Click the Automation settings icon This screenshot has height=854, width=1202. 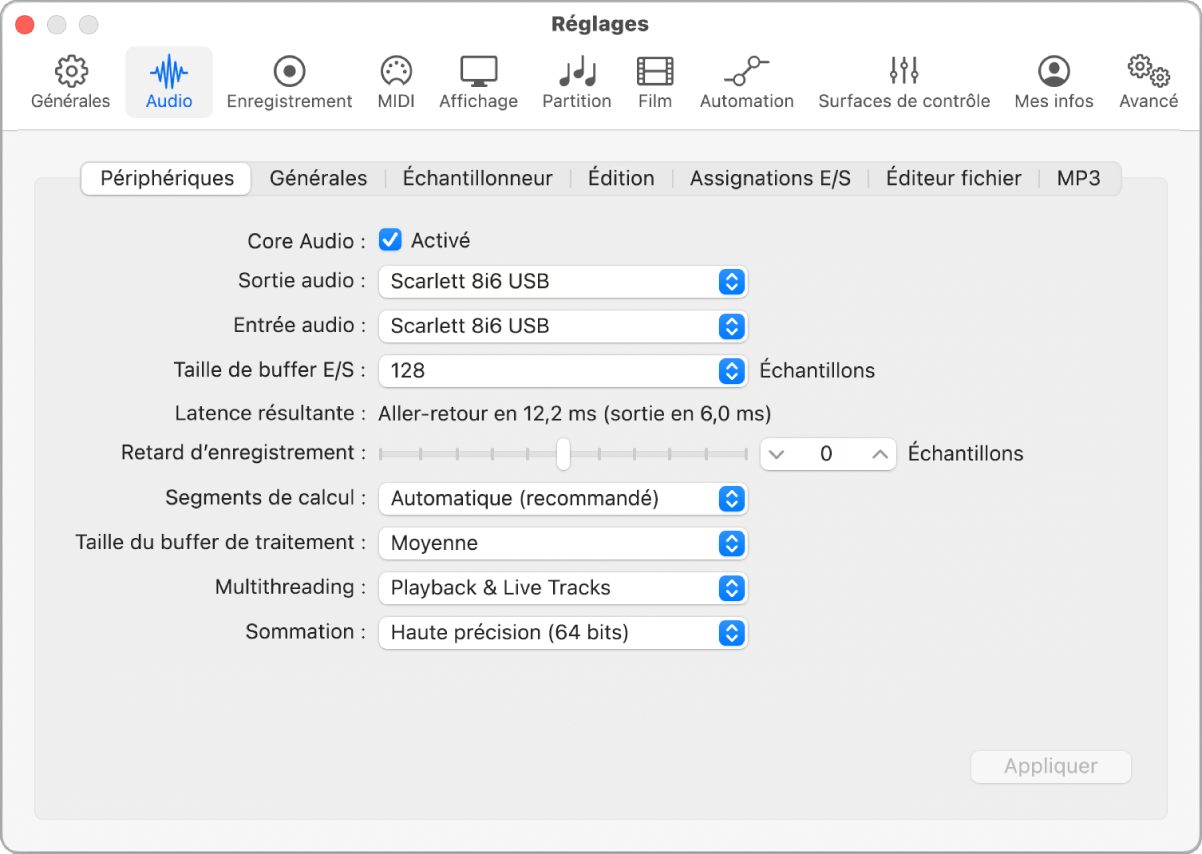[746, 80]
